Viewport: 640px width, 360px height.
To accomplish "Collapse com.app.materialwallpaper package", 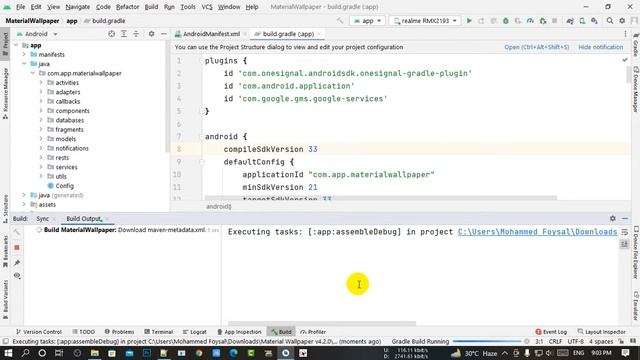I will [x=32, y=73].
